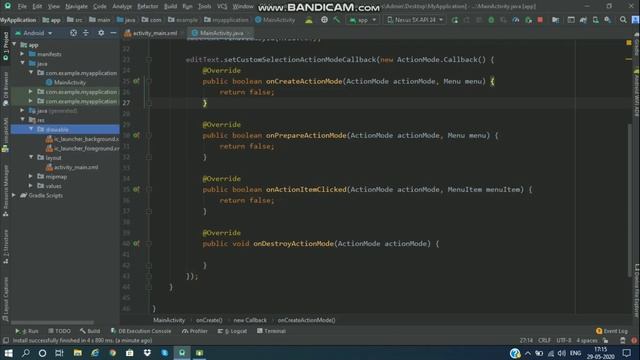Image resolution: width=640 pixels, height=360 pixels.
Task: Open the Android Profiler toolbar icon
Action: 516,20
